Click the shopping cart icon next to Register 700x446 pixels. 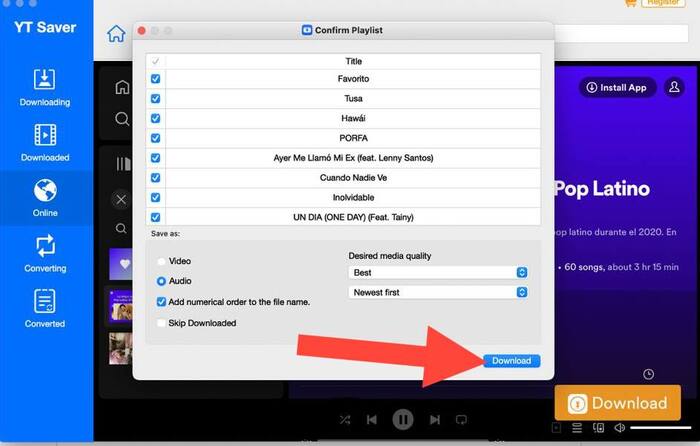pyautogui.click(x=631, y=3)
